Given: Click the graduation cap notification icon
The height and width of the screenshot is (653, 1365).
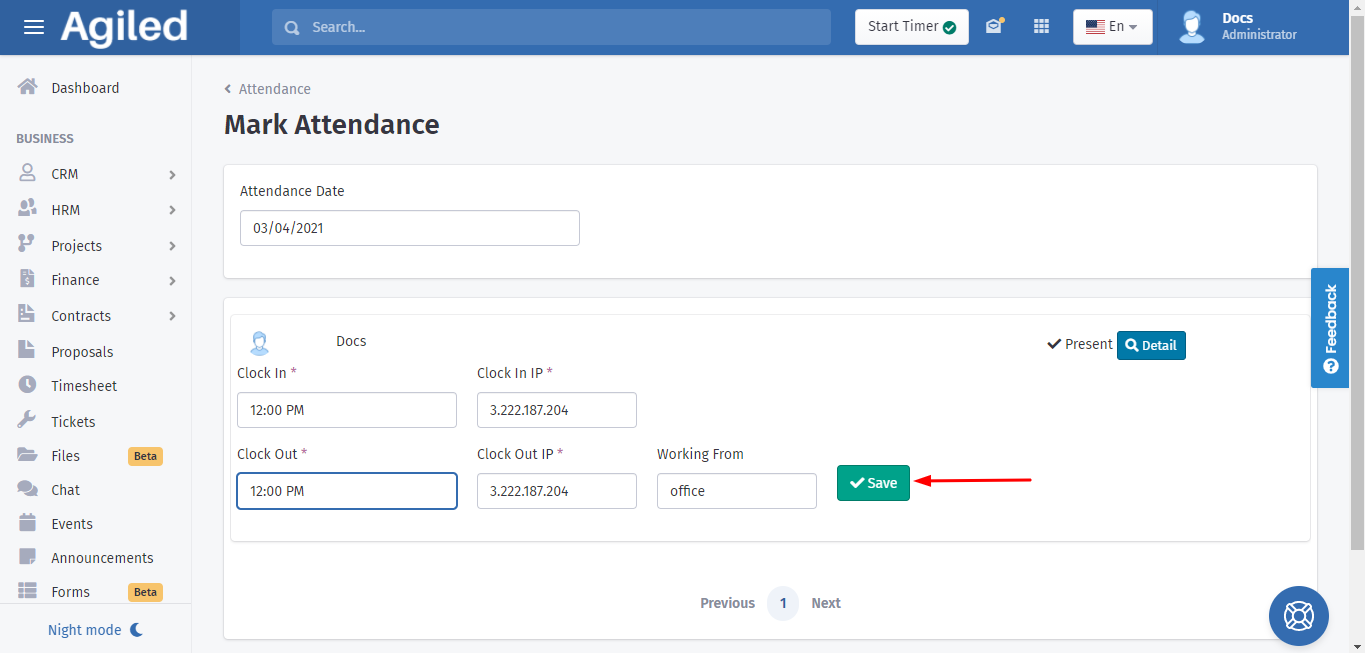Looking at the screenshot, I should click(x=993, y=27).
